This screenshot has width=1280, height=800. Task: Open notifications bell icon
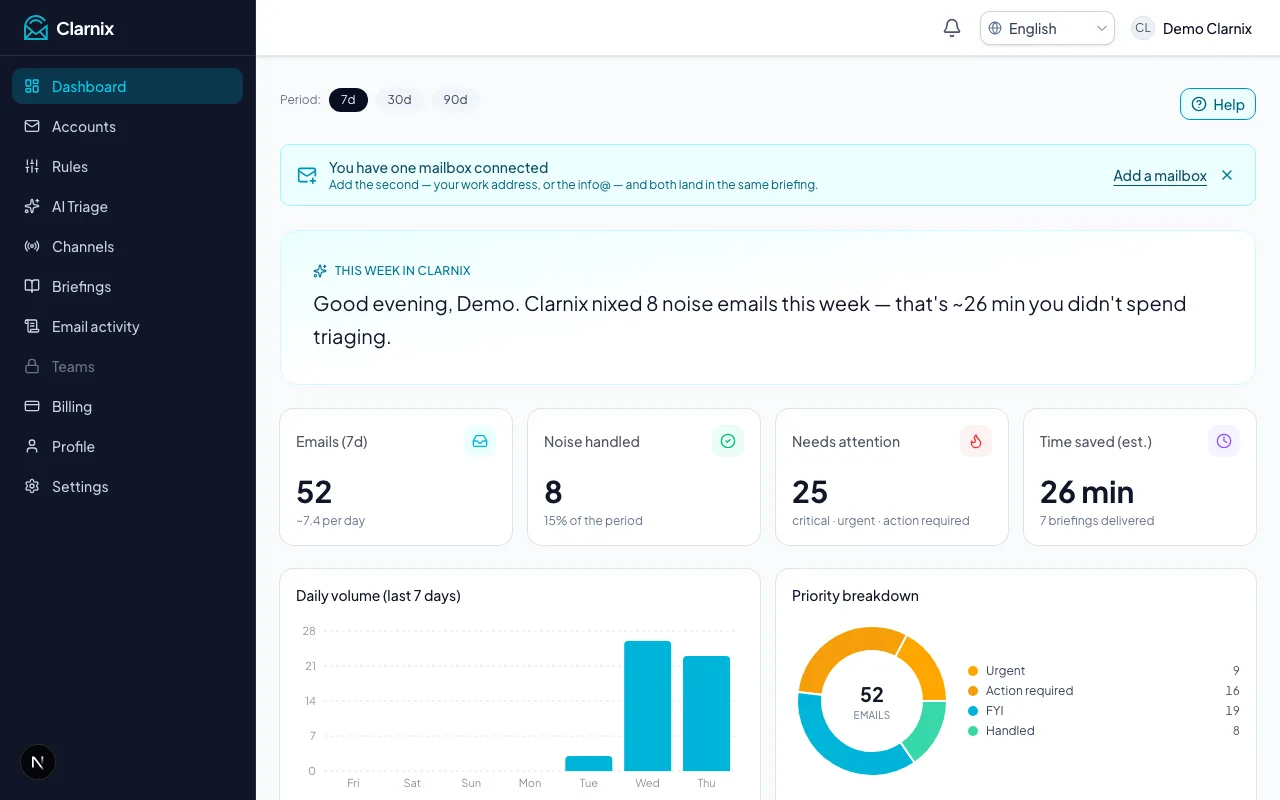click(x=952, y=28)
